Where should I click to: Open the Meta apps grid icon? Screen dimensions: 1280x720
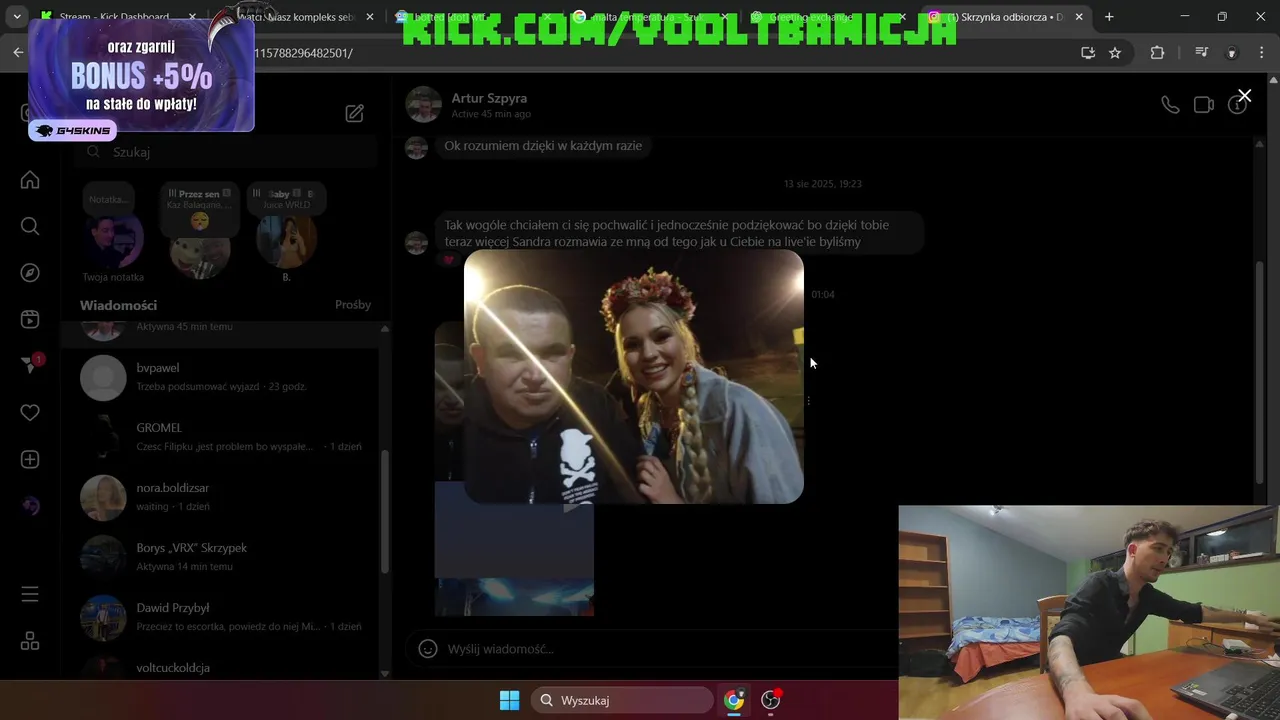(x=30, y=641)
